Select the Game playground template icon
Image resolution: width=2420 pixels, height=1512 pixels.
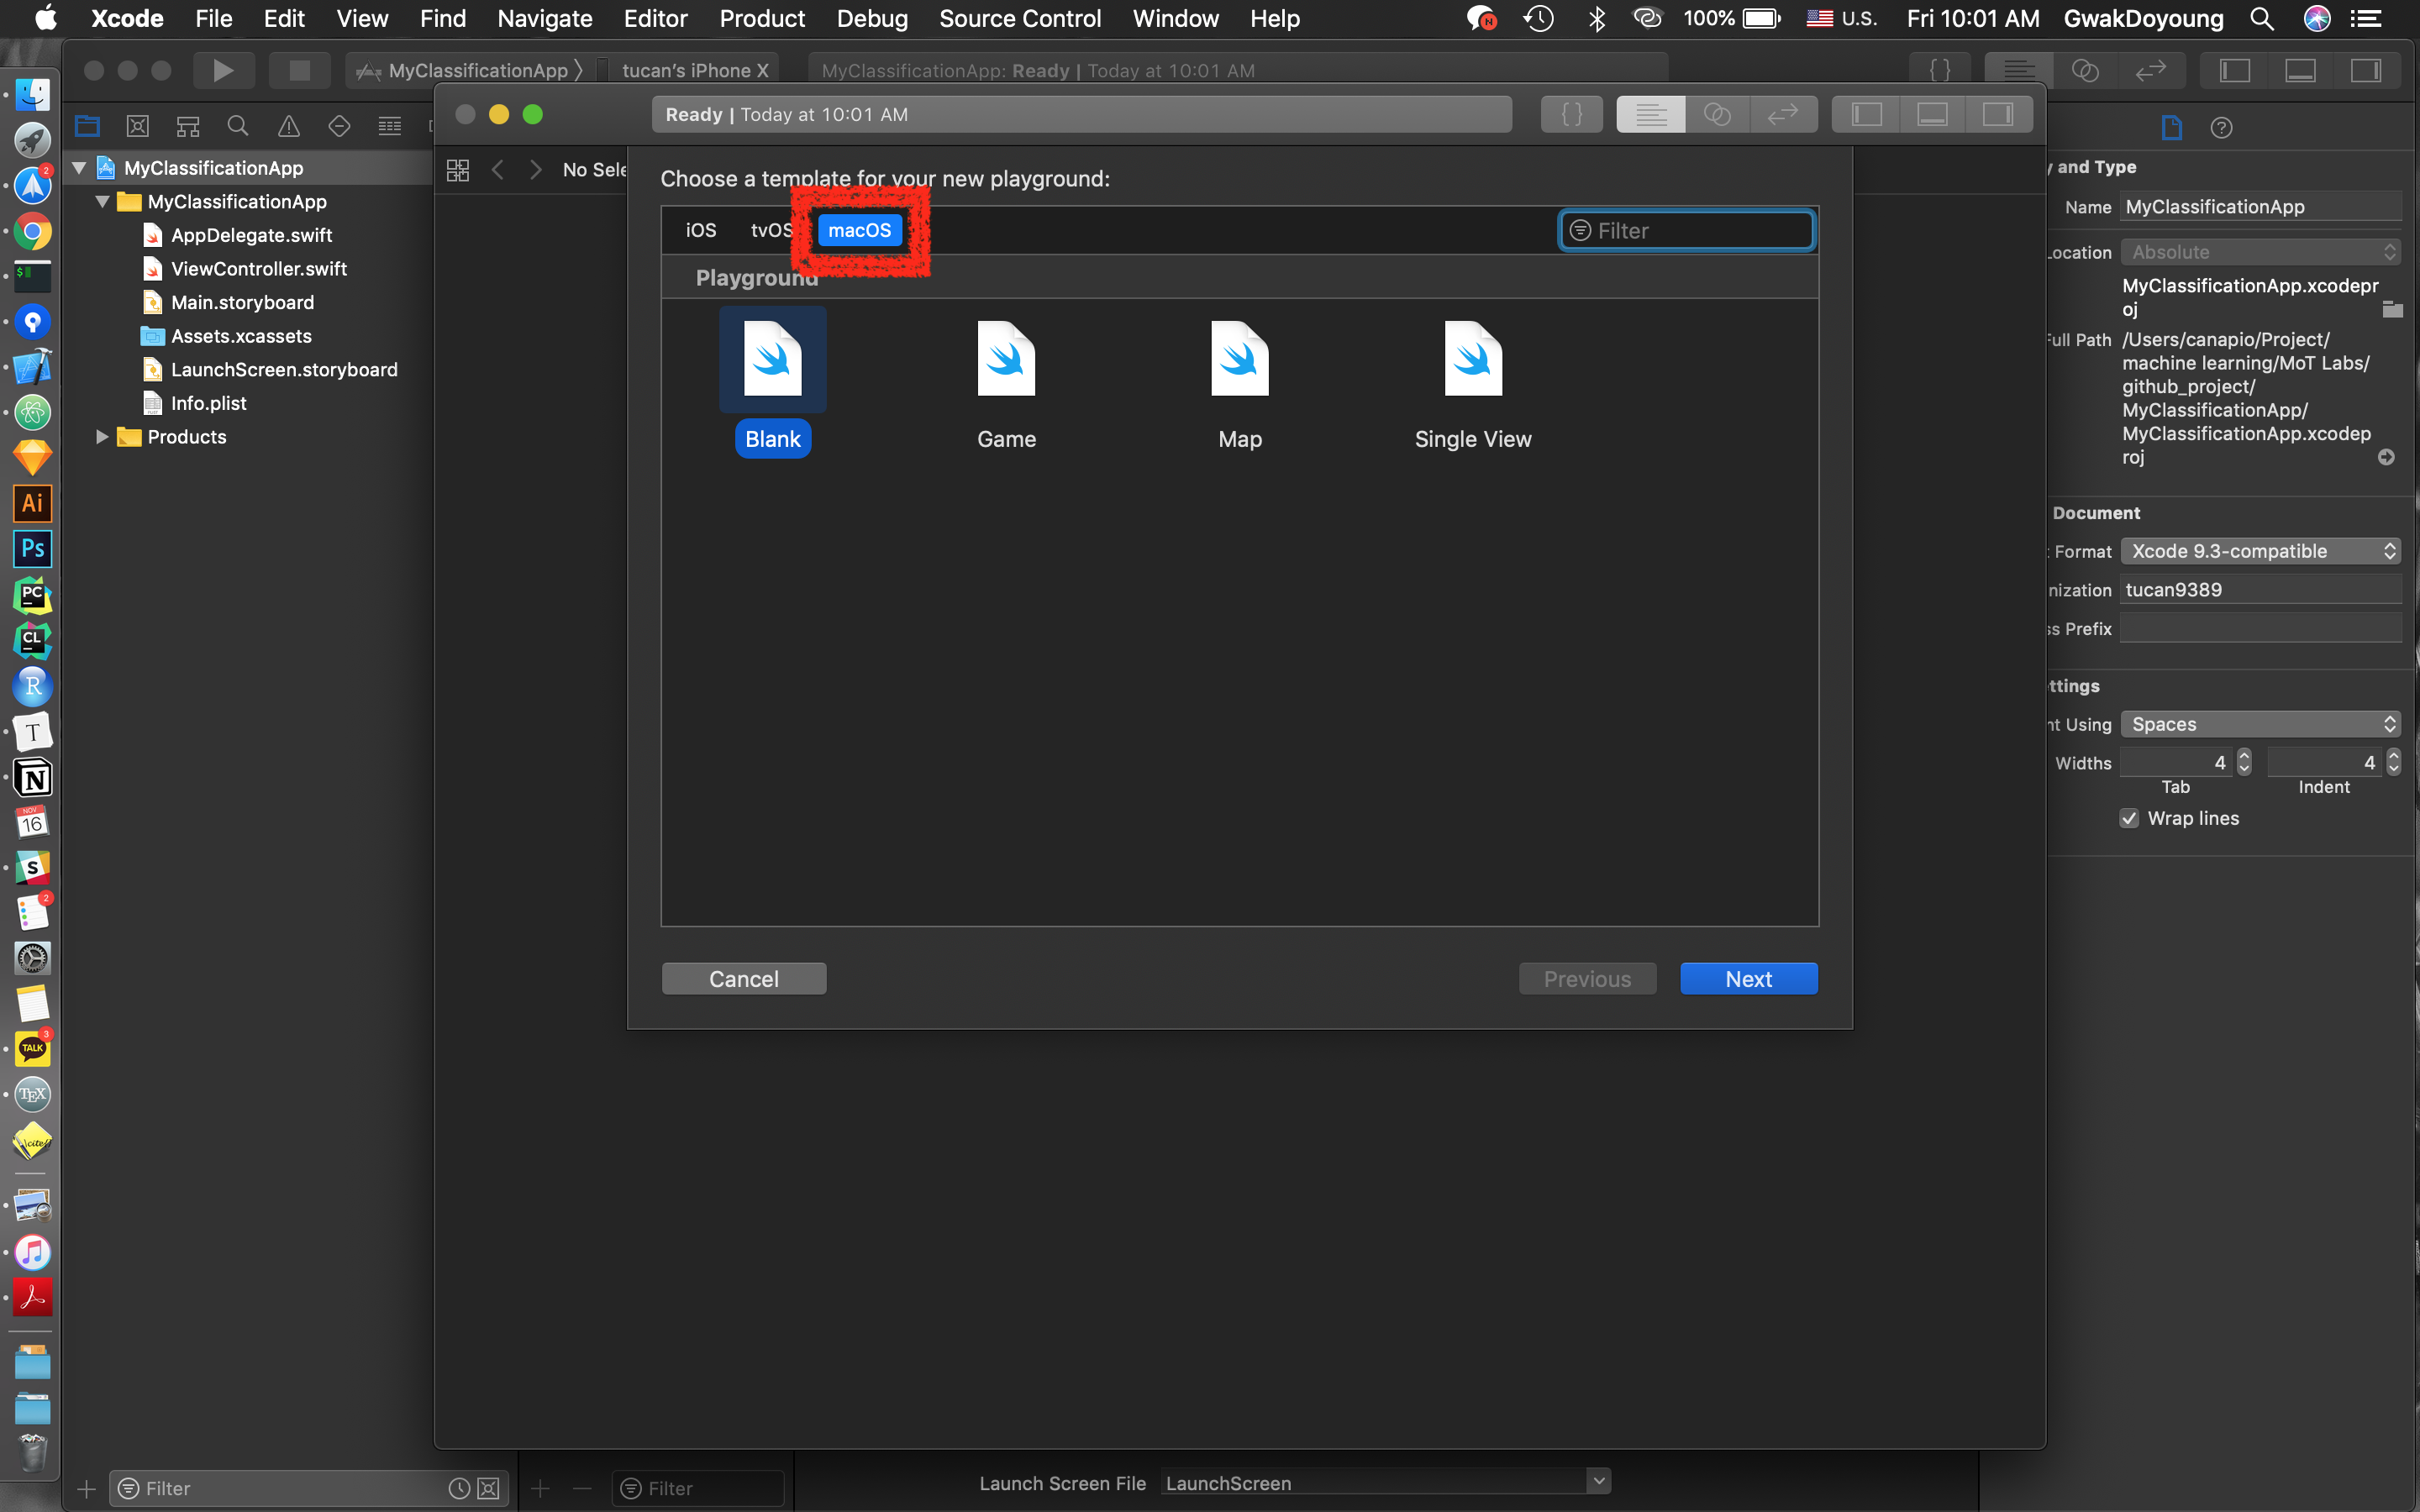pos(1006,359)
